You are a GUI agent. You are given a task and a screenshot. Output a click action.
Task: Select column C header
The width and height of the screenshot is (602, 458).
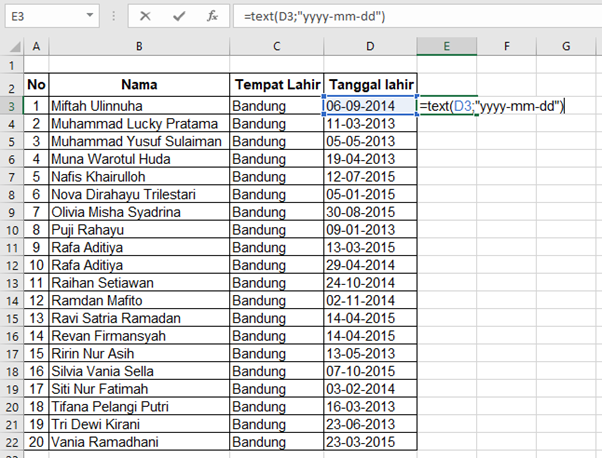click(x=276, y=46)
